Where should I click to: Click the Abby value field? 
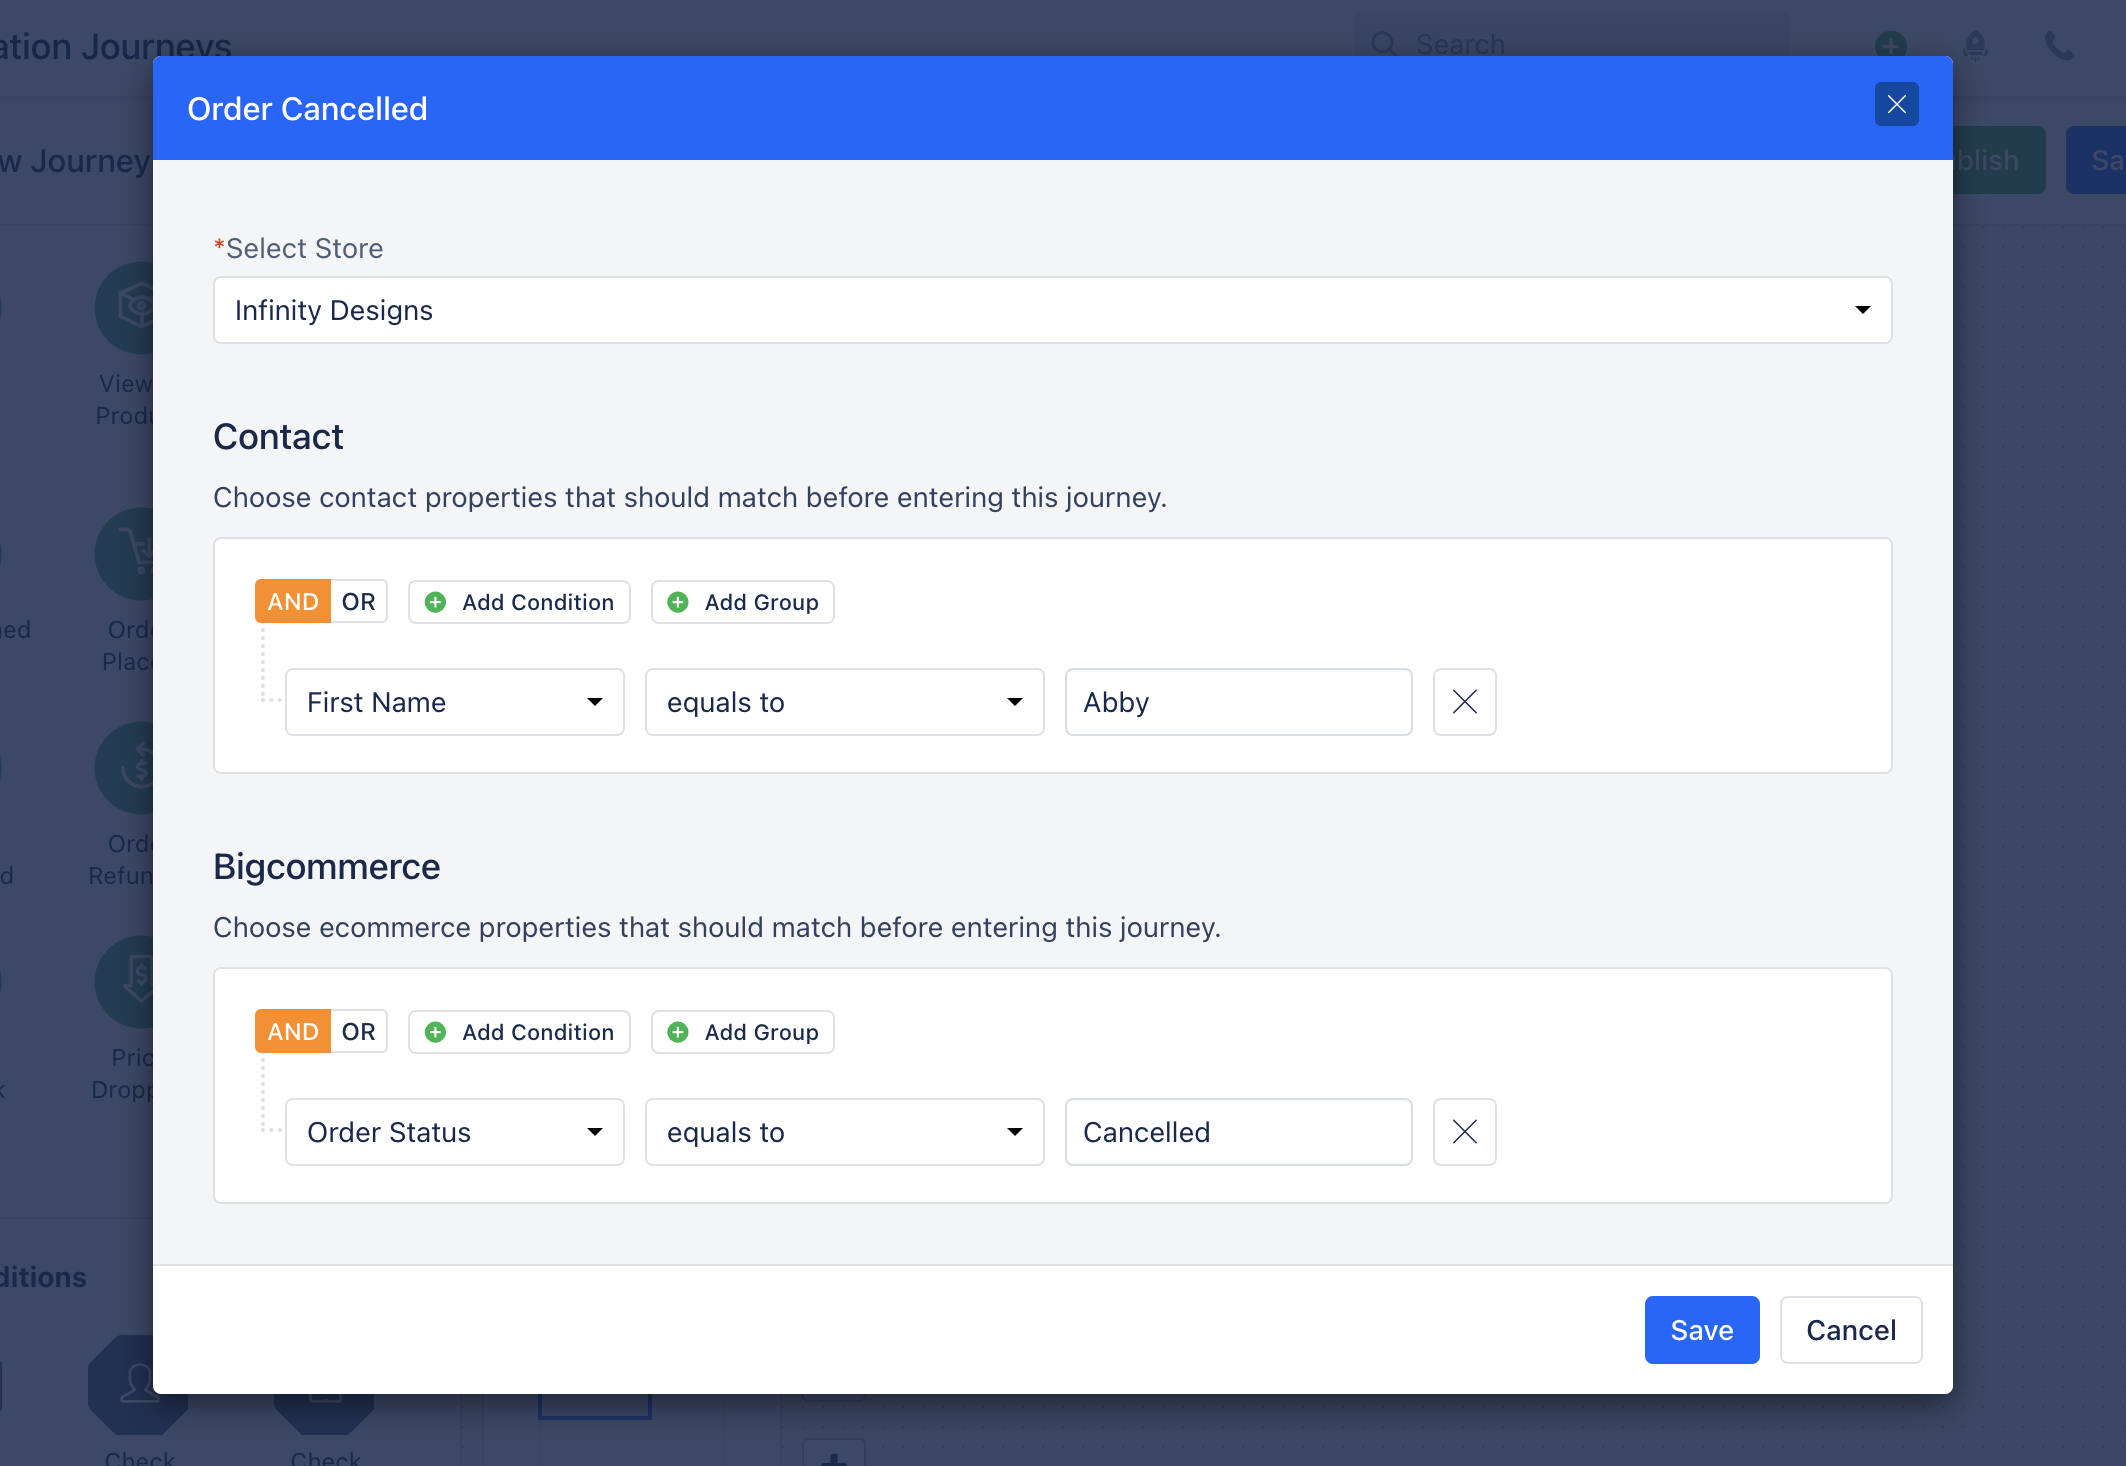coord(1238,702)
